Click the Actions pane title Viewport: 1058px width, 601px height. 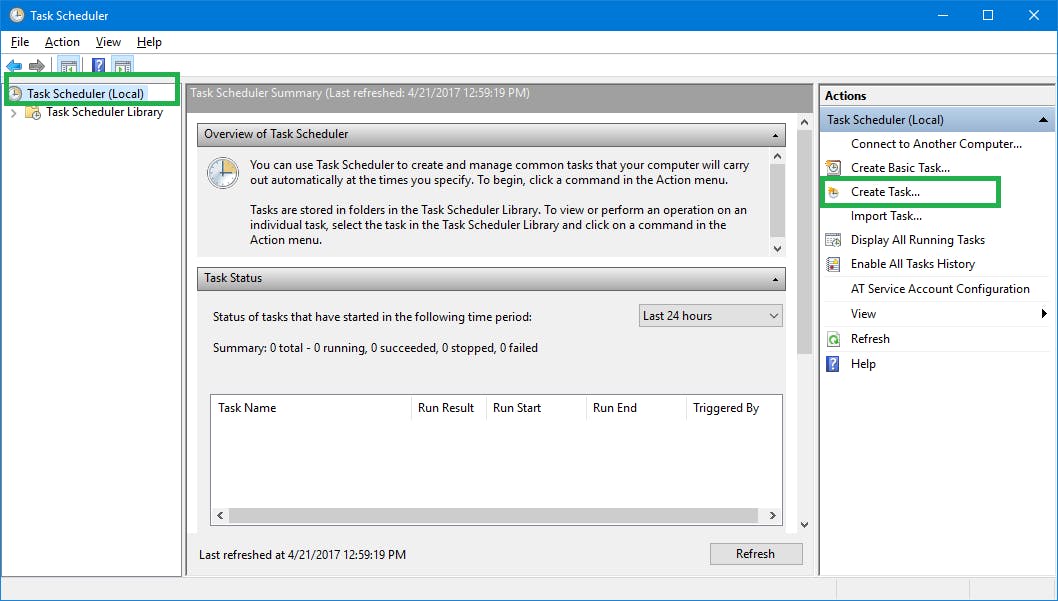[x=845, y=96]
